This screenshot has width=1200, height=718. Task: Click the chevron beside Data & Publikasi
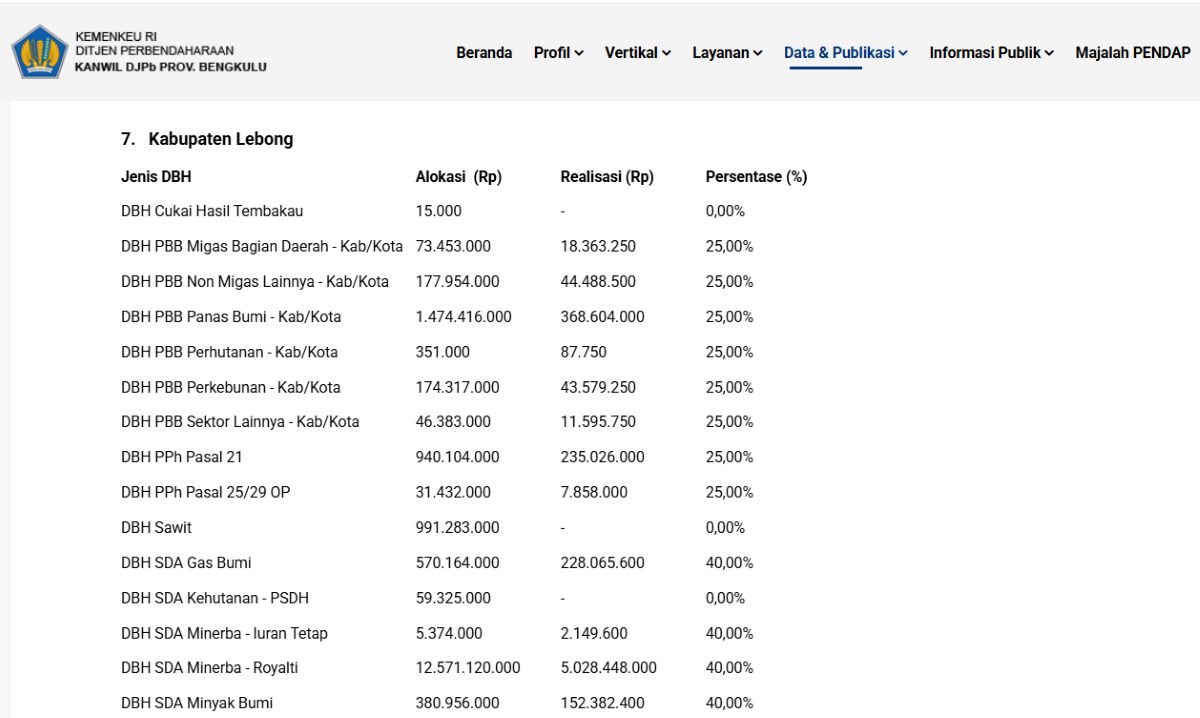(x=903, y=54)
